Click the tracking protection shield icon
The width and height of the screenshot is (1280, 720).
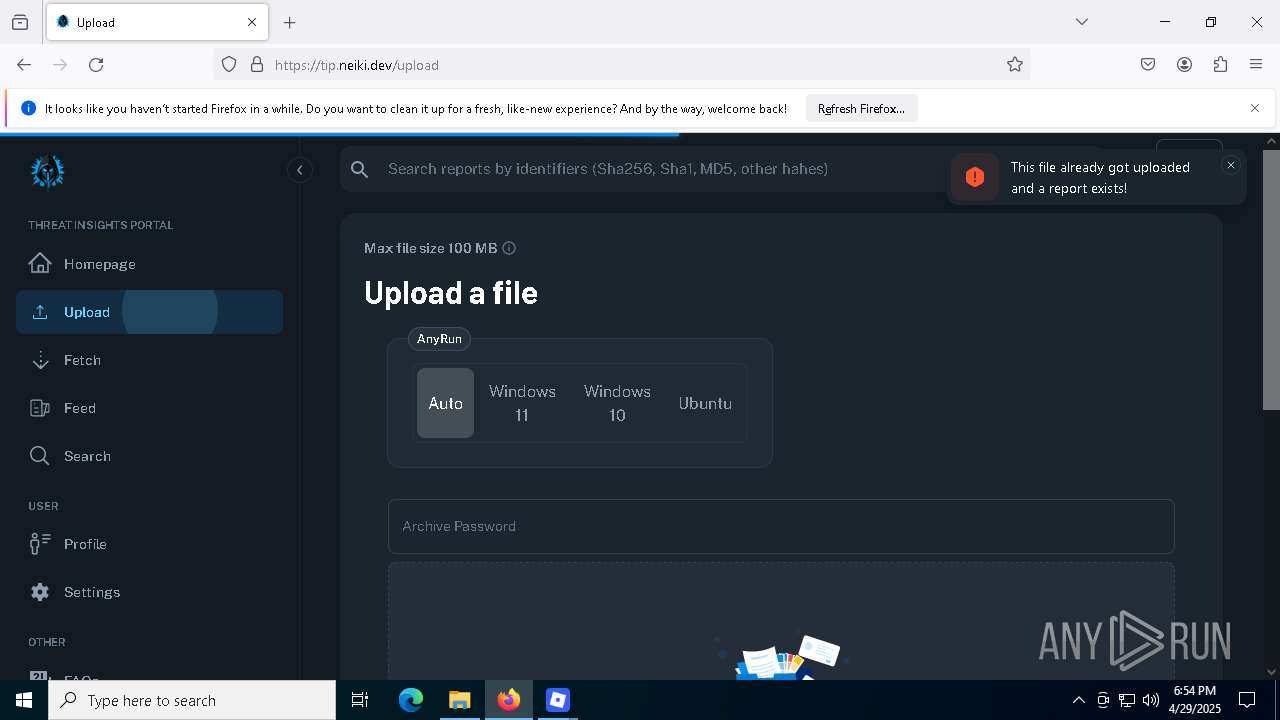(229, 64)
